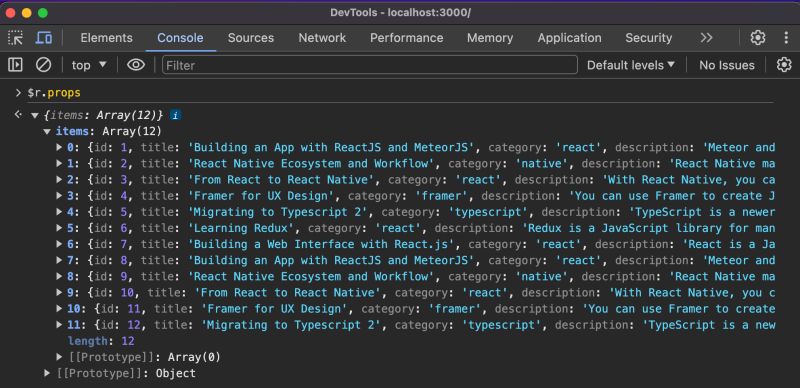Open DevTools settings gear in tab bar
This screenshot has height=388, width=800.
(x=758, y=38)
